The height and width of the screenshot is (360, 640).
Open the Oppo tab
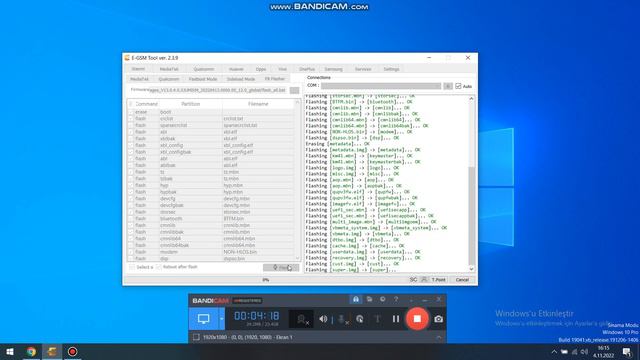coord(261,69)
